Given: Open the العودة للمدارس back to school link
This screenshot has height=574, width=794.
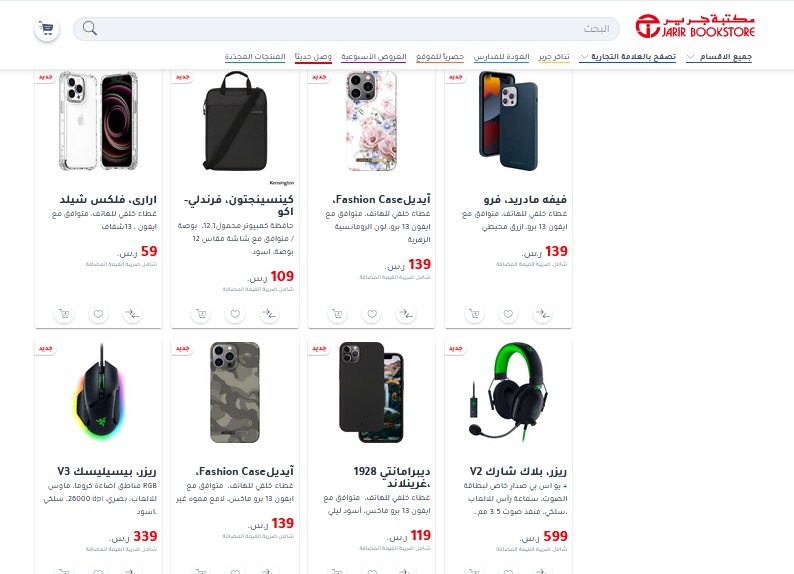Looking at the screenshot, I should pyautogui.click(x=501, y=57).
